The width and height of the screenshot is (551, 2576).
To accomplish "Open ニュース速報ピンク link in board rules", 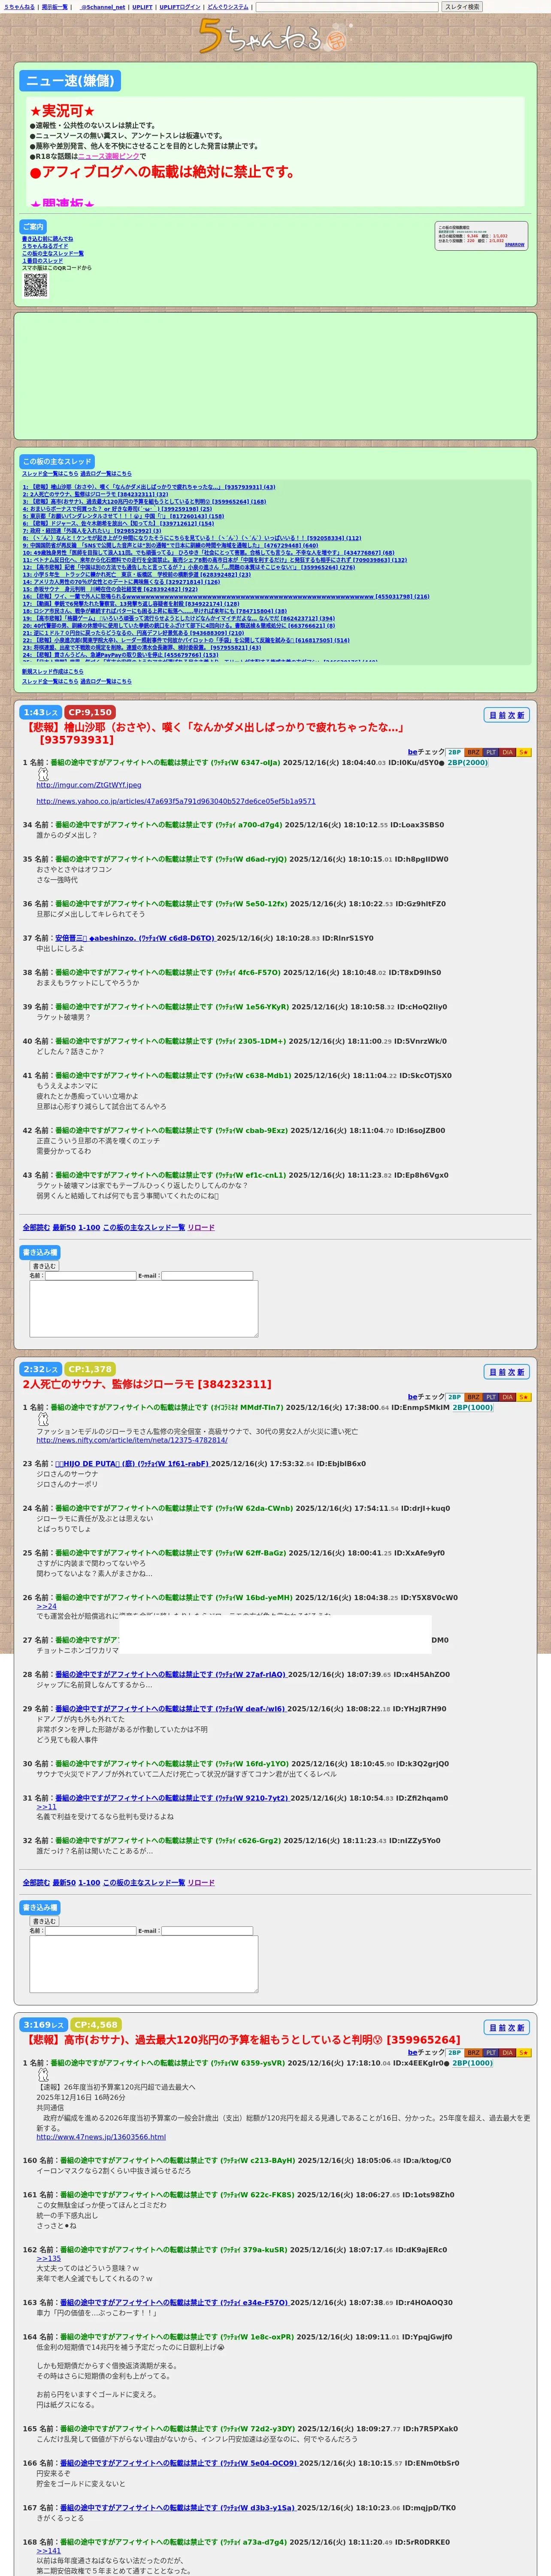I will tap(109, 156).
